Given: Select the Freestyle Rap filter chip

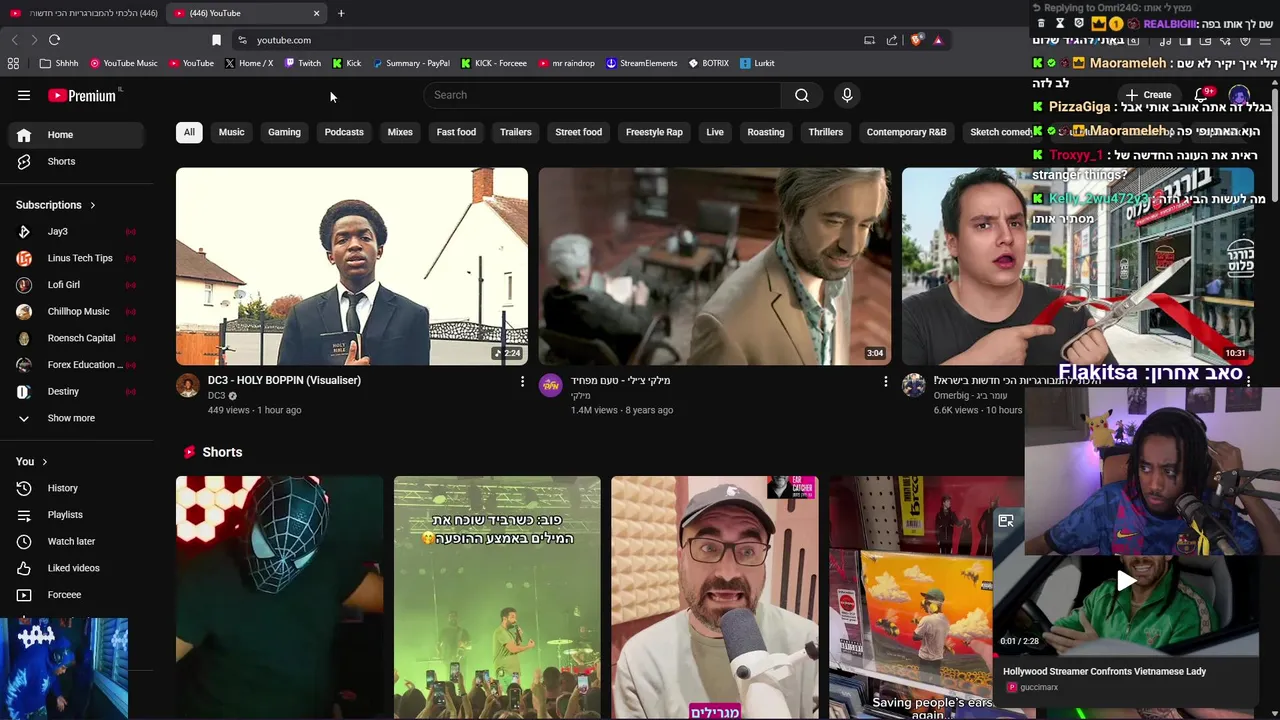Looking at the screenshot, I should point(654,132).
